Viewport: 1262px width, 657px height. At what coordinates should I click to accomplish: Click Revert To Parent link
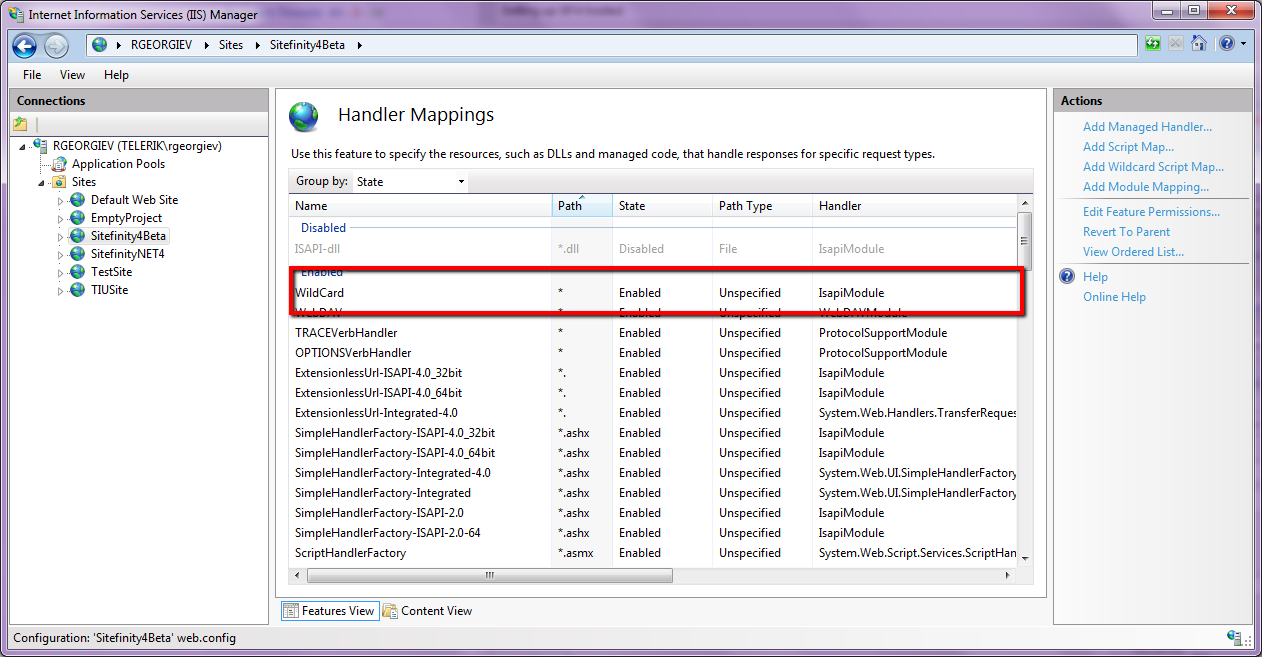[x=1126, y=232]
